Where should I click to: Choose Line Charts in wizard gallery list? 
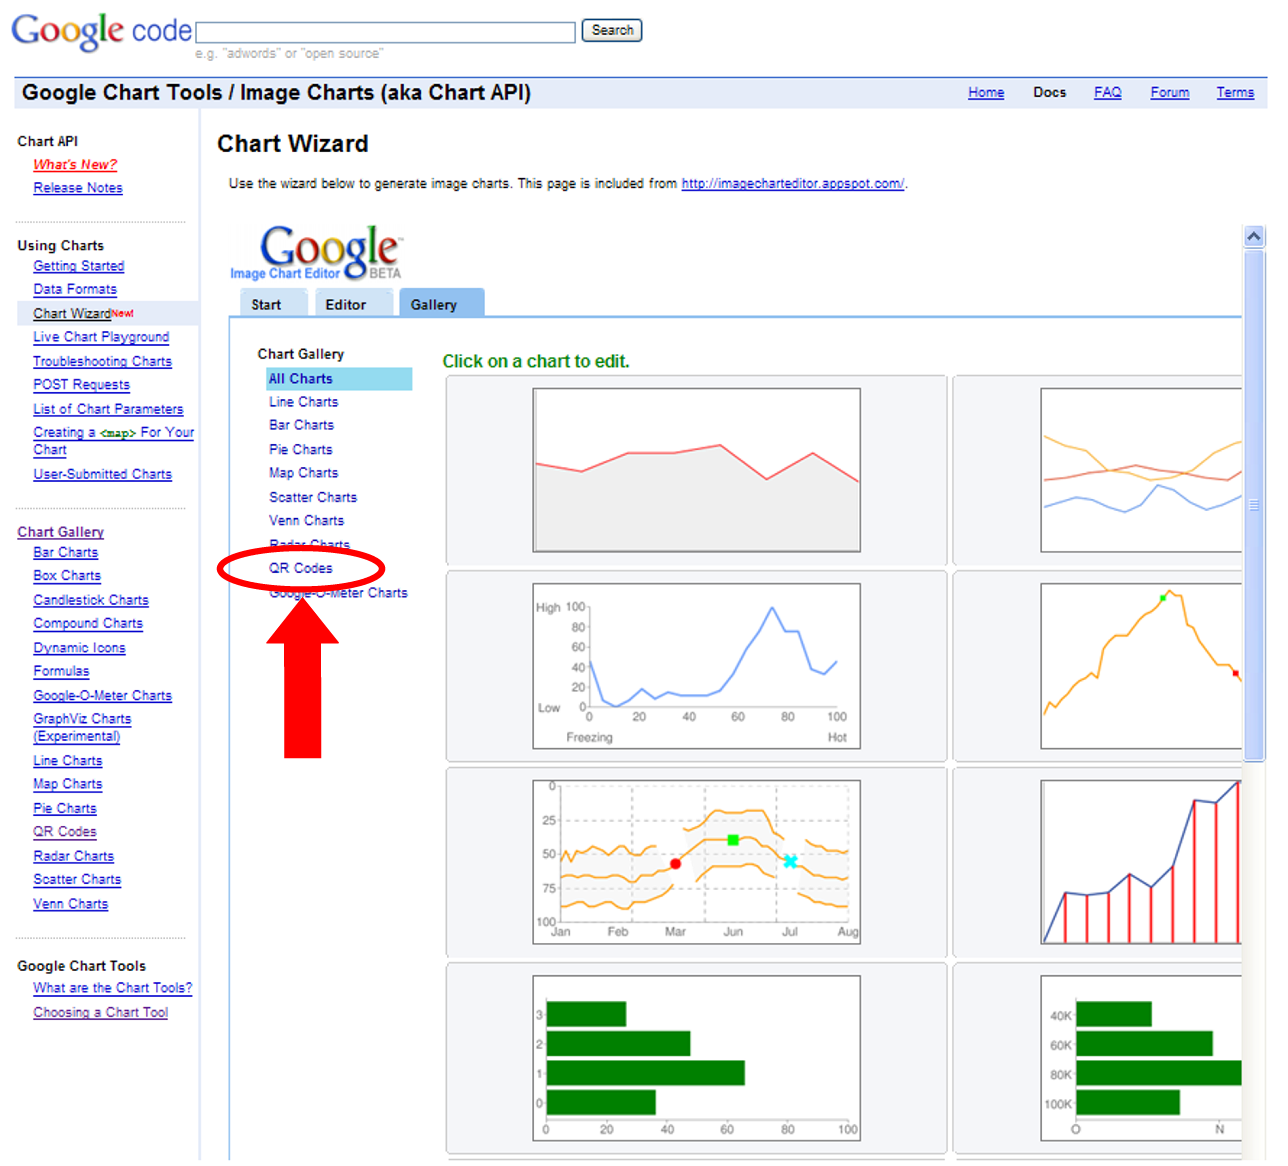coord(304,402)
